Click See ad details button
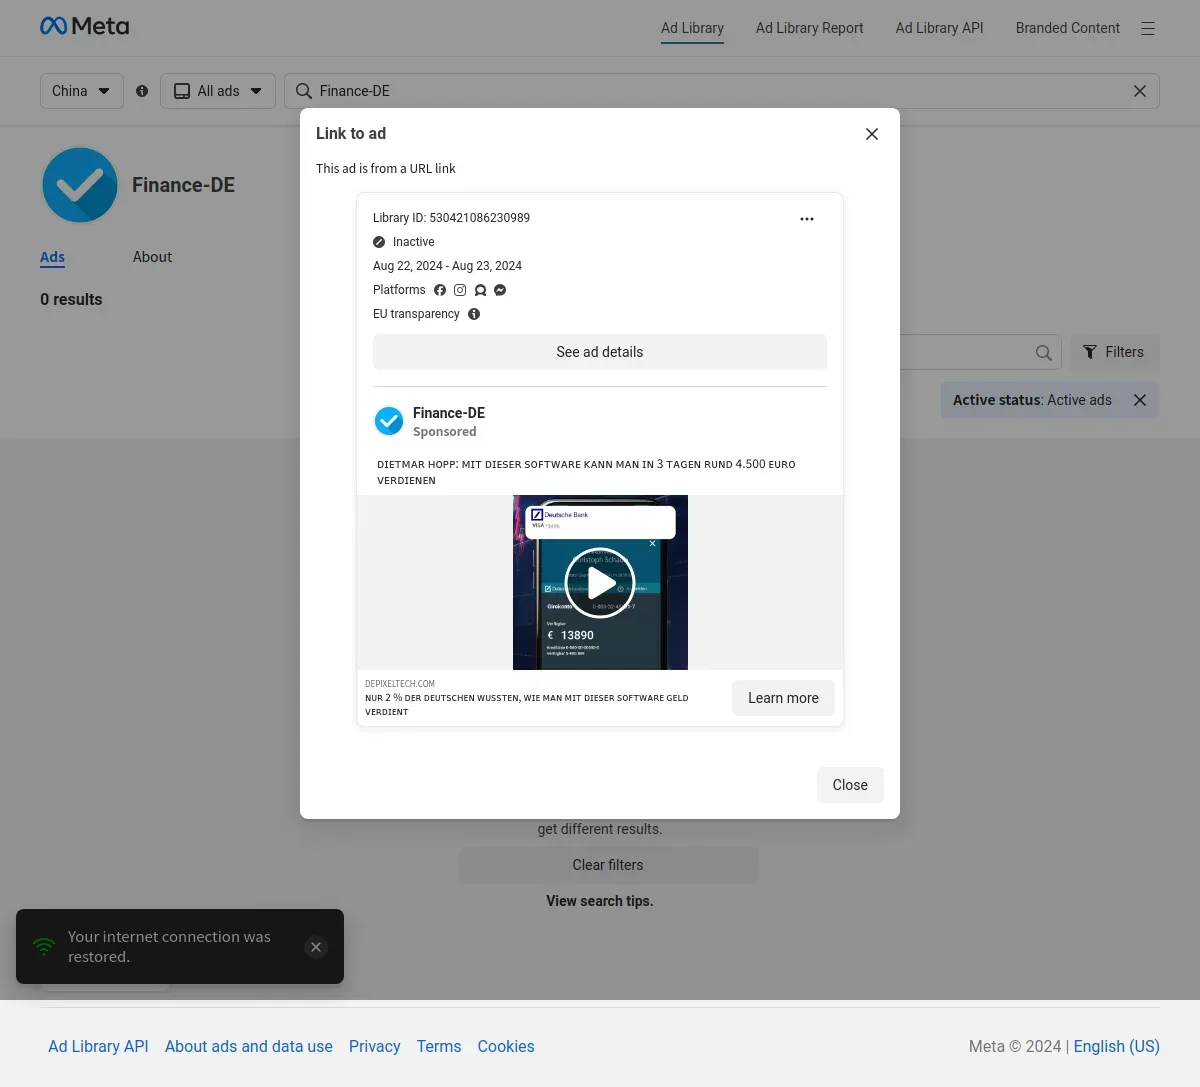 [600, 352]
